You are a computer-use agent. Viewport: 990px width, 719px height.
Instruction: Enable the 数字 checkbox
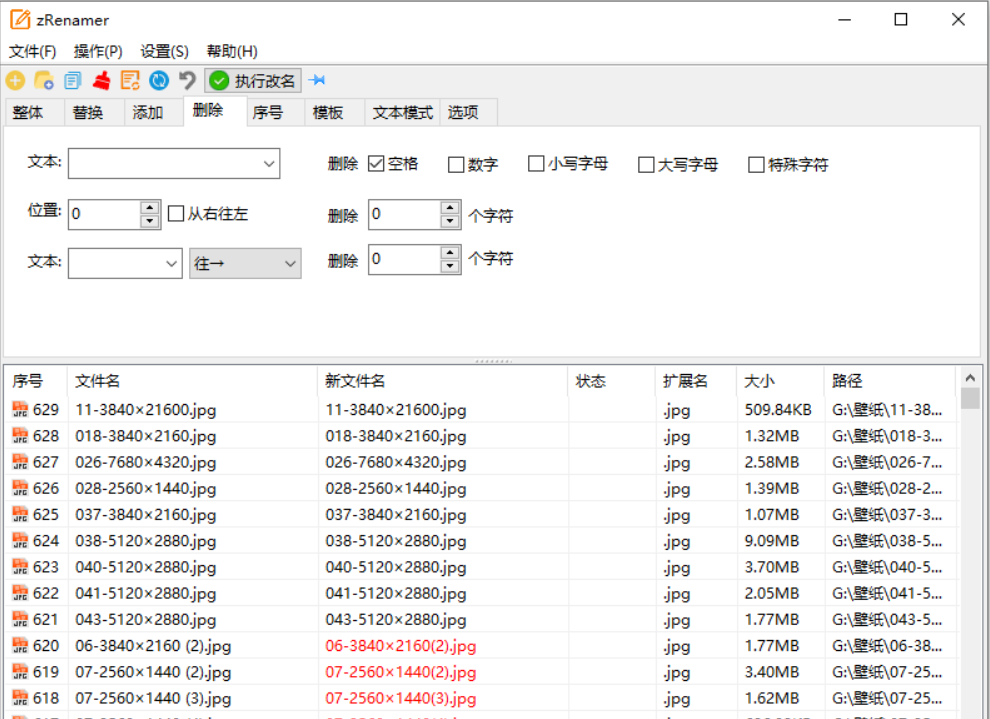coord(456,165)
